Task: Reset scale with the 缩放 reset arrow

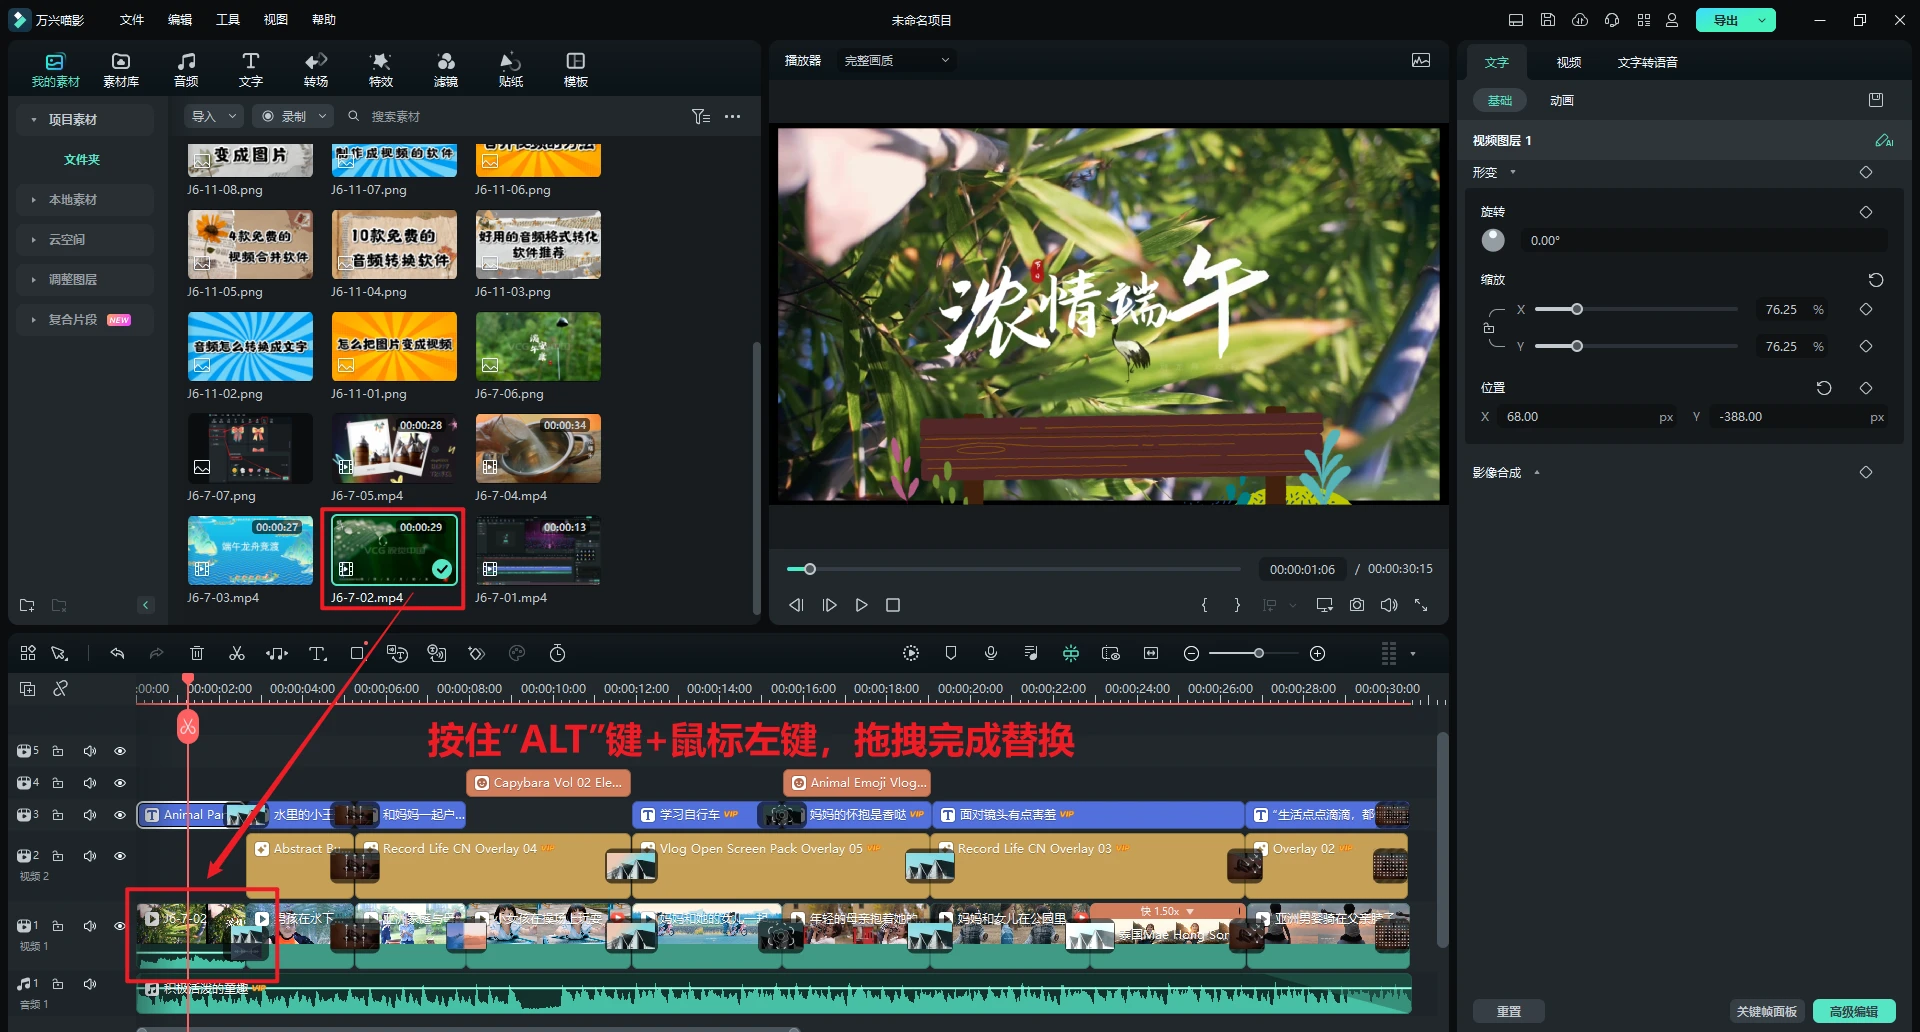Action: click(x=1876, y=280)
